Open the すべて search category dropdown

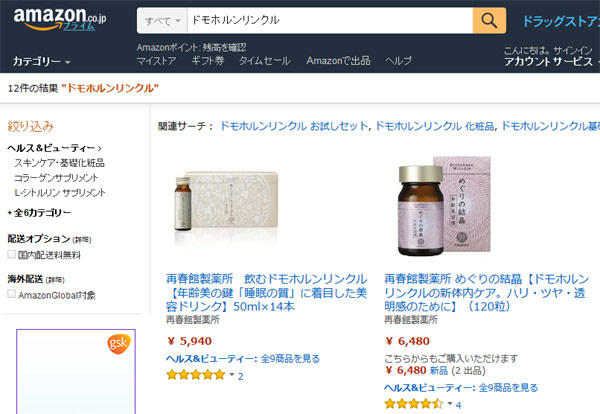[x=162, y=21]
